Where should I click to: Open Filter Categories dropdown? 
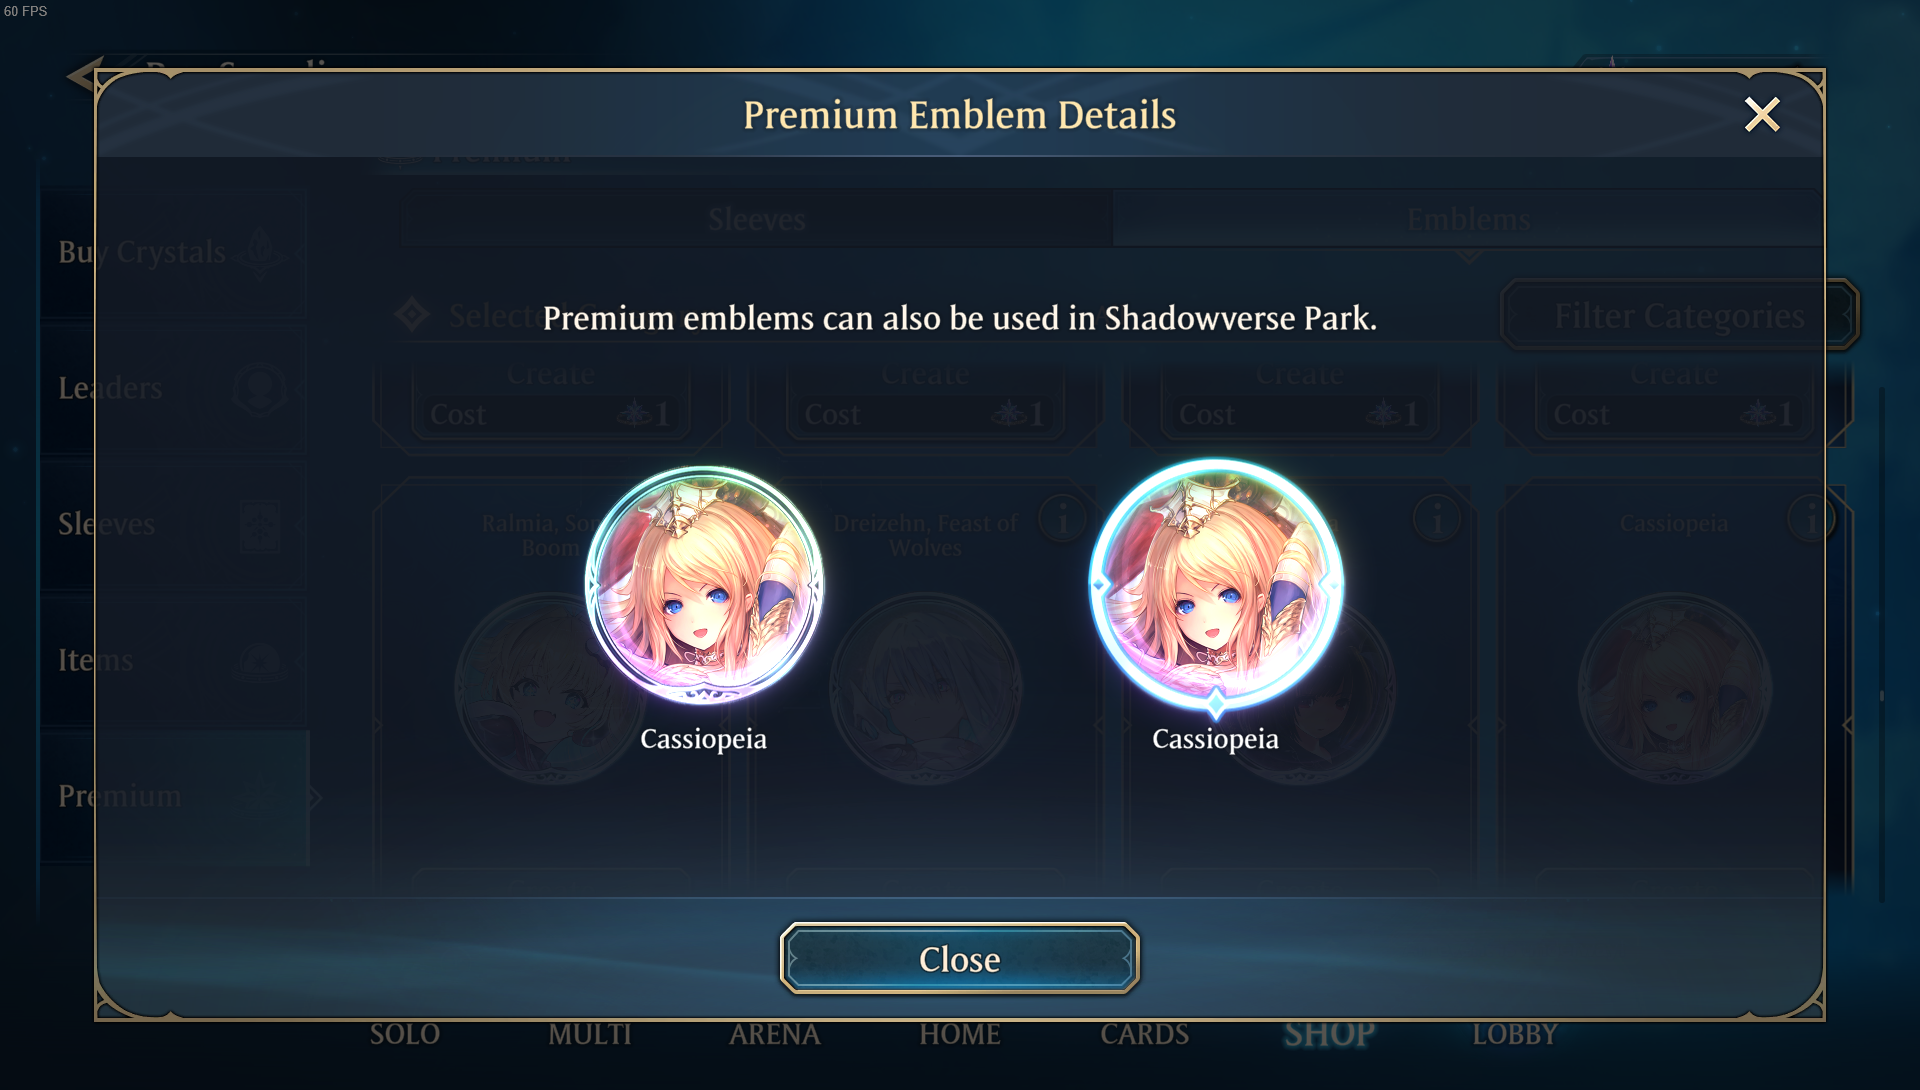(1680, 315)
